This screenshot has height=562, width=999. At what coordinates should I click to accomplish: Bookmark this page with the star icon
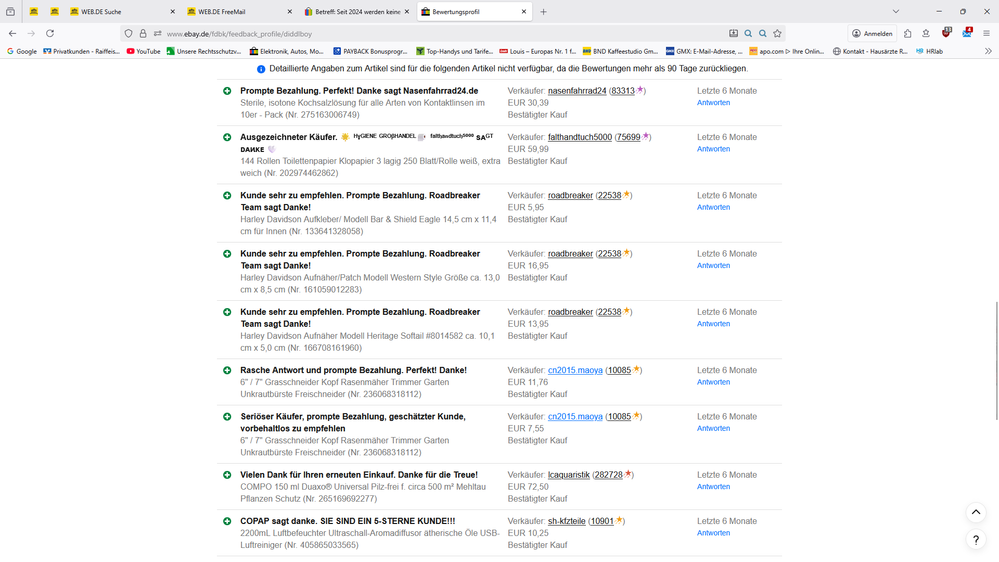777,33
